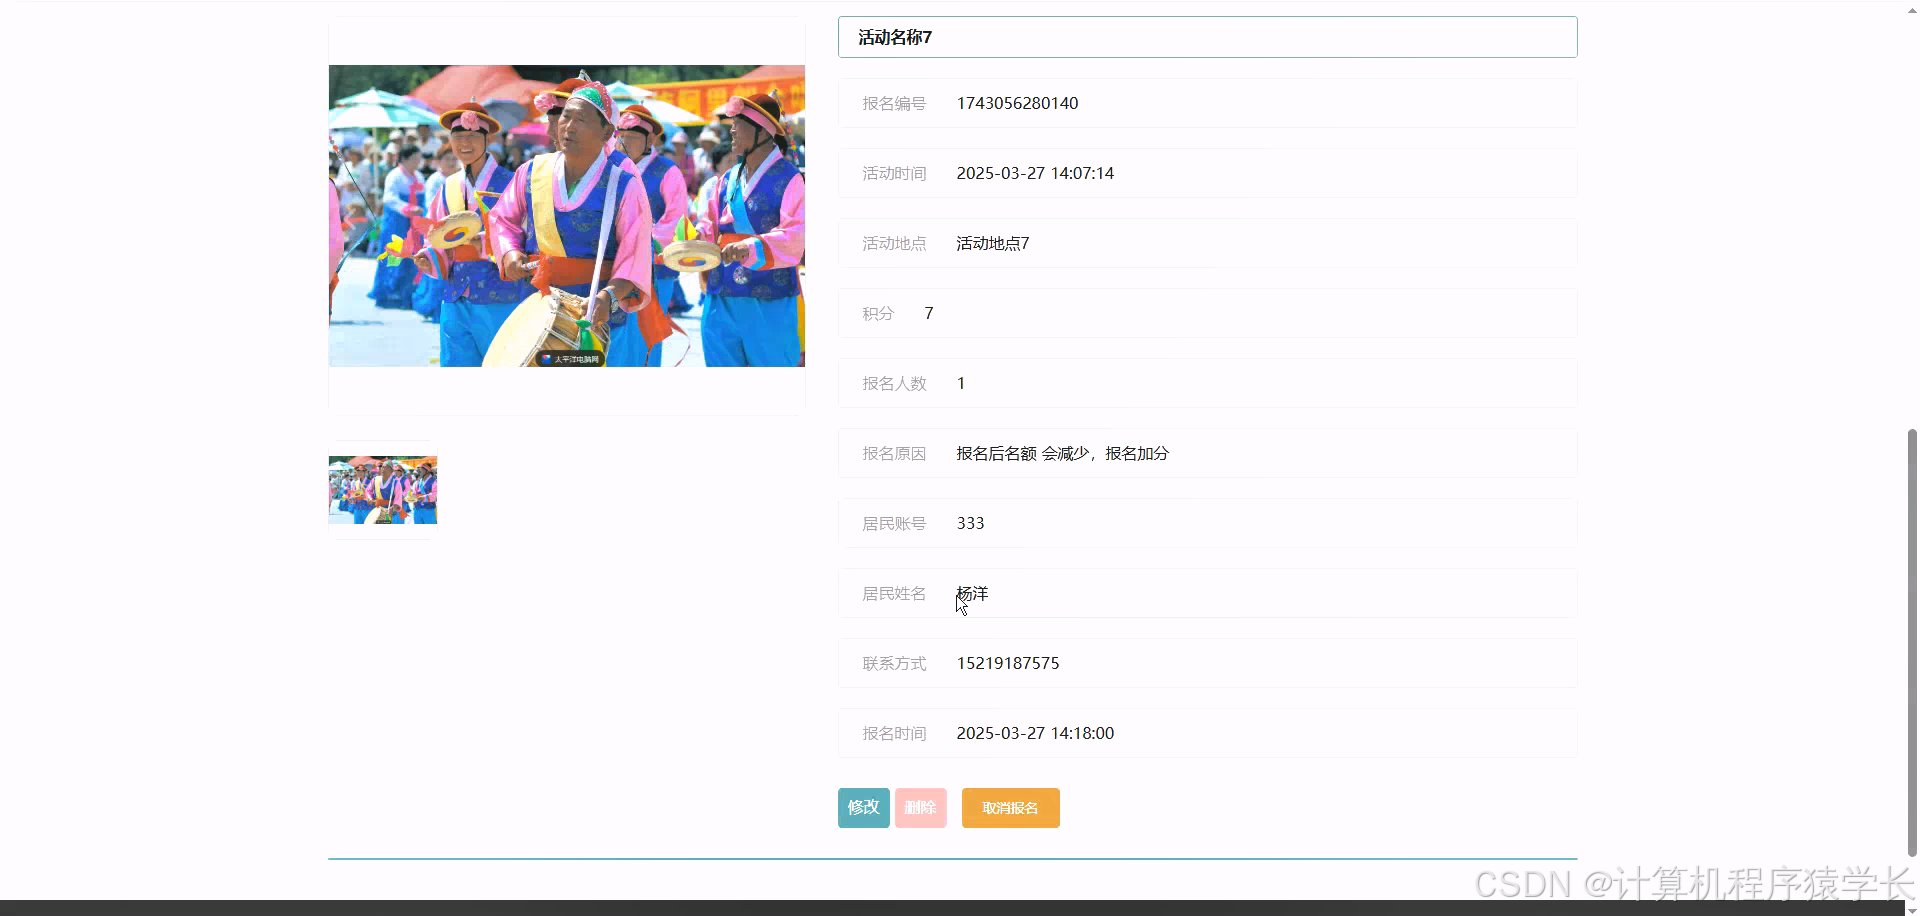The image size is (1920, 916).
Task: Select the small drummer photo thumbnail
Action: click(x=382, y=490)
